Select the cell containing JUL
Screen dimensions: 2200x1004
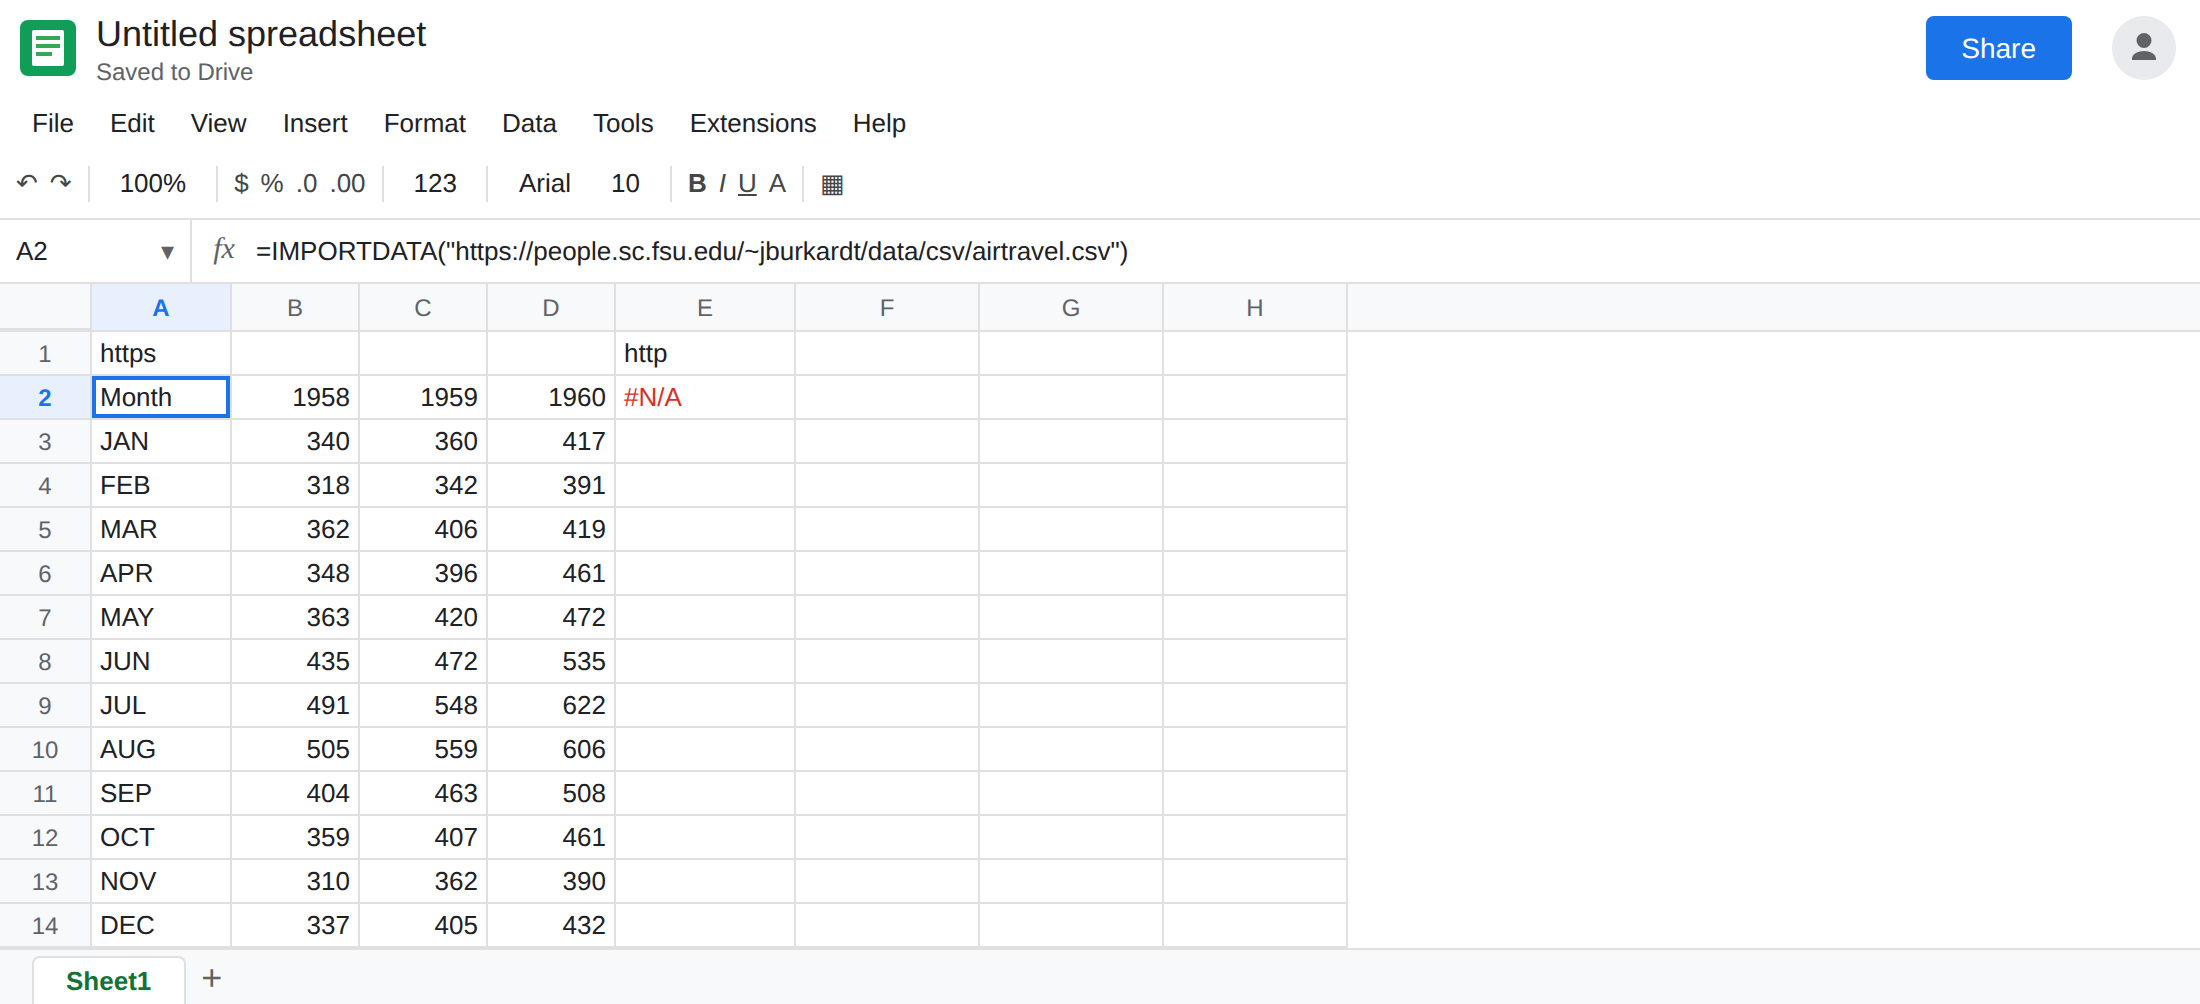tap(161, 705)
